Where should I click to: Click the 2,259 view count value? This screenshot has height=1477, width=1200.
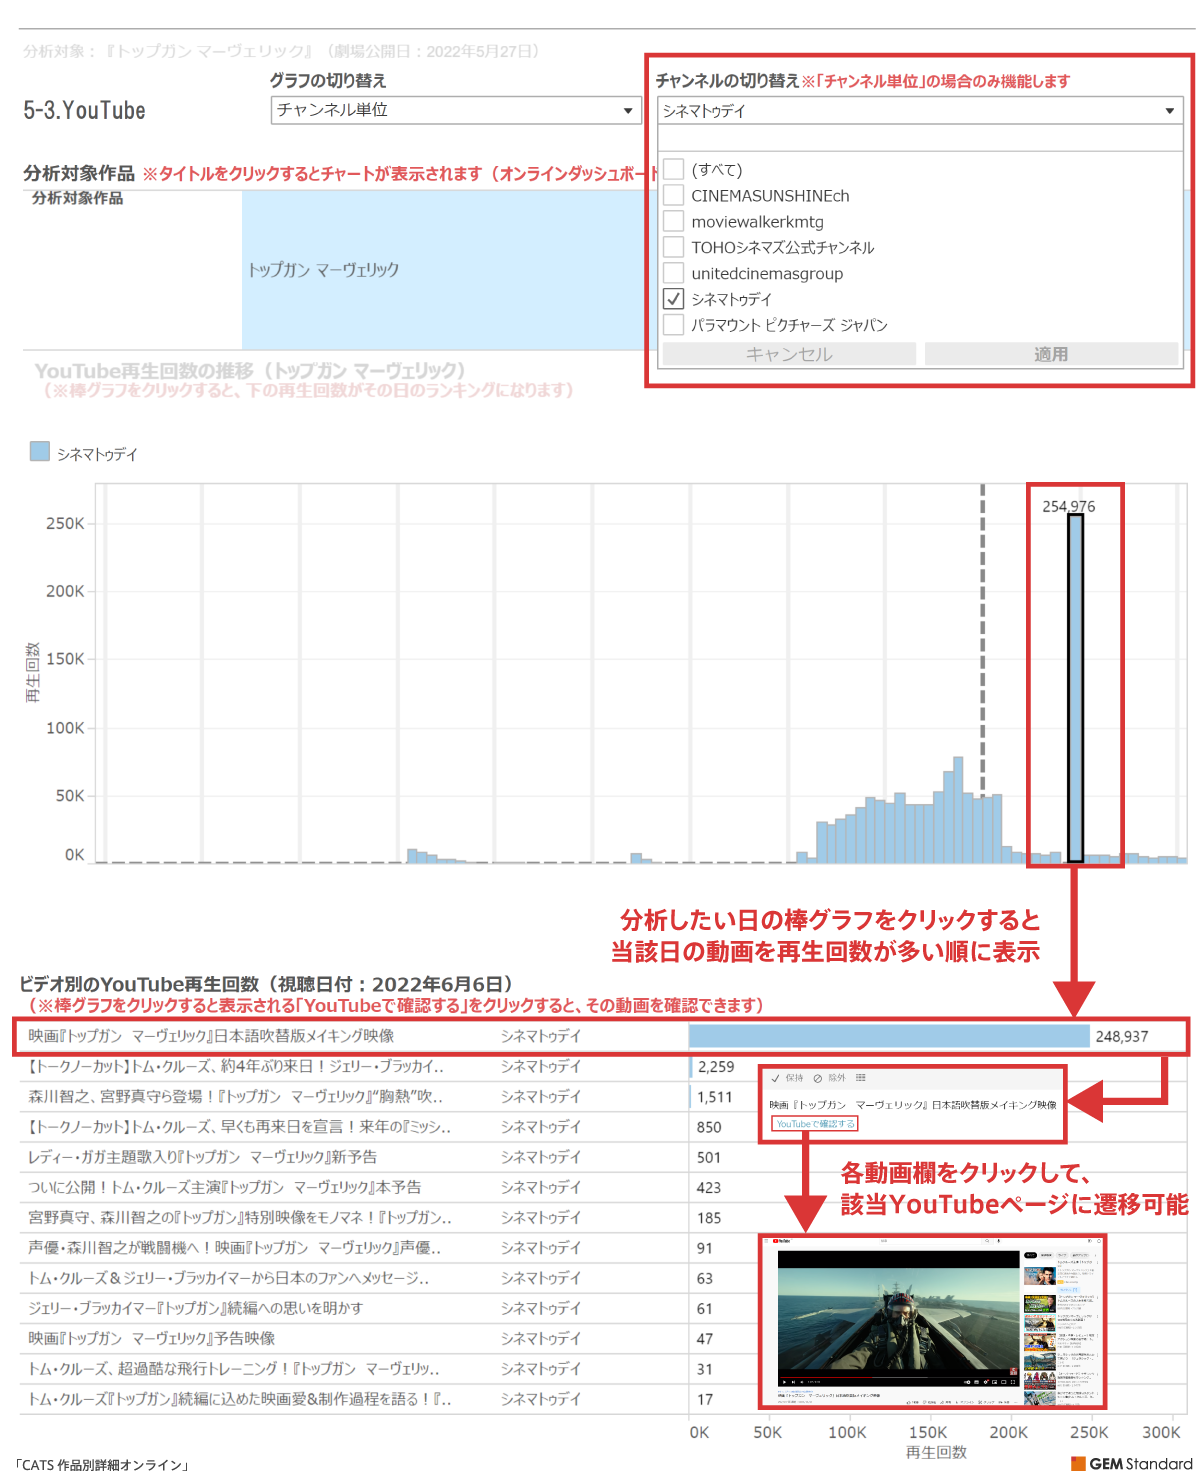716,1067
